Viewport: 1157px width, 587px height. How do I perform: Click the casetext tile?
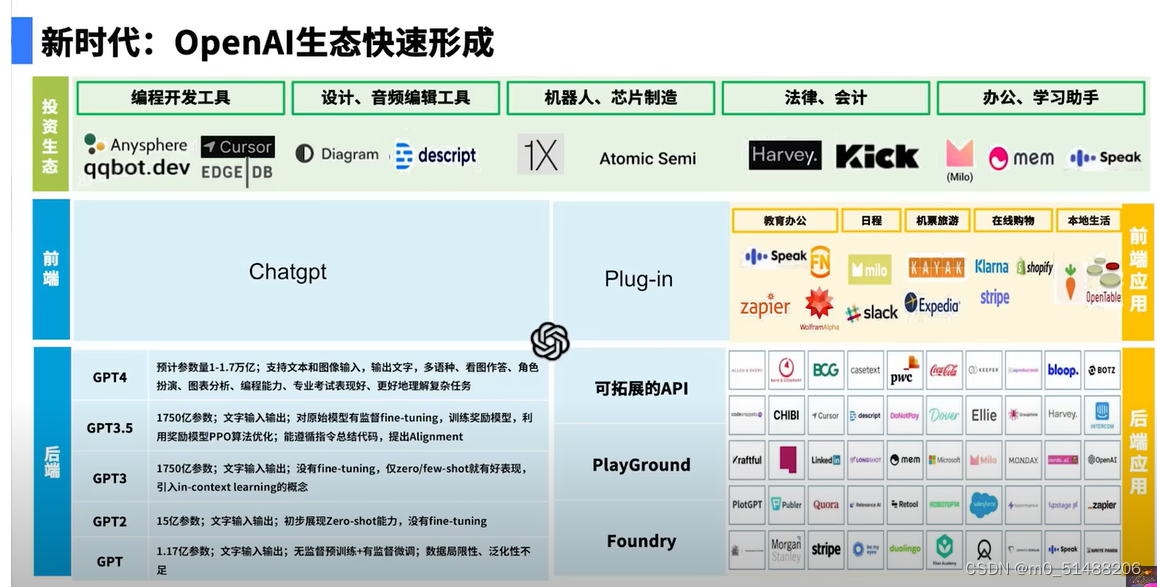[x=865, y=370]
